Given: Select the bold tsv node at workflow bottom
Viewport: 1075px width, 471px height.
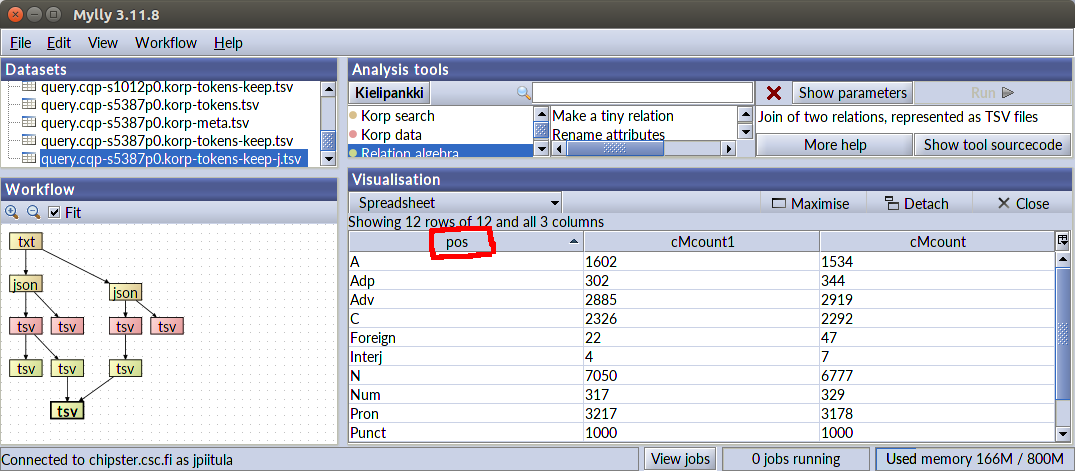Looking at the screenshot, I should (67, 411).
